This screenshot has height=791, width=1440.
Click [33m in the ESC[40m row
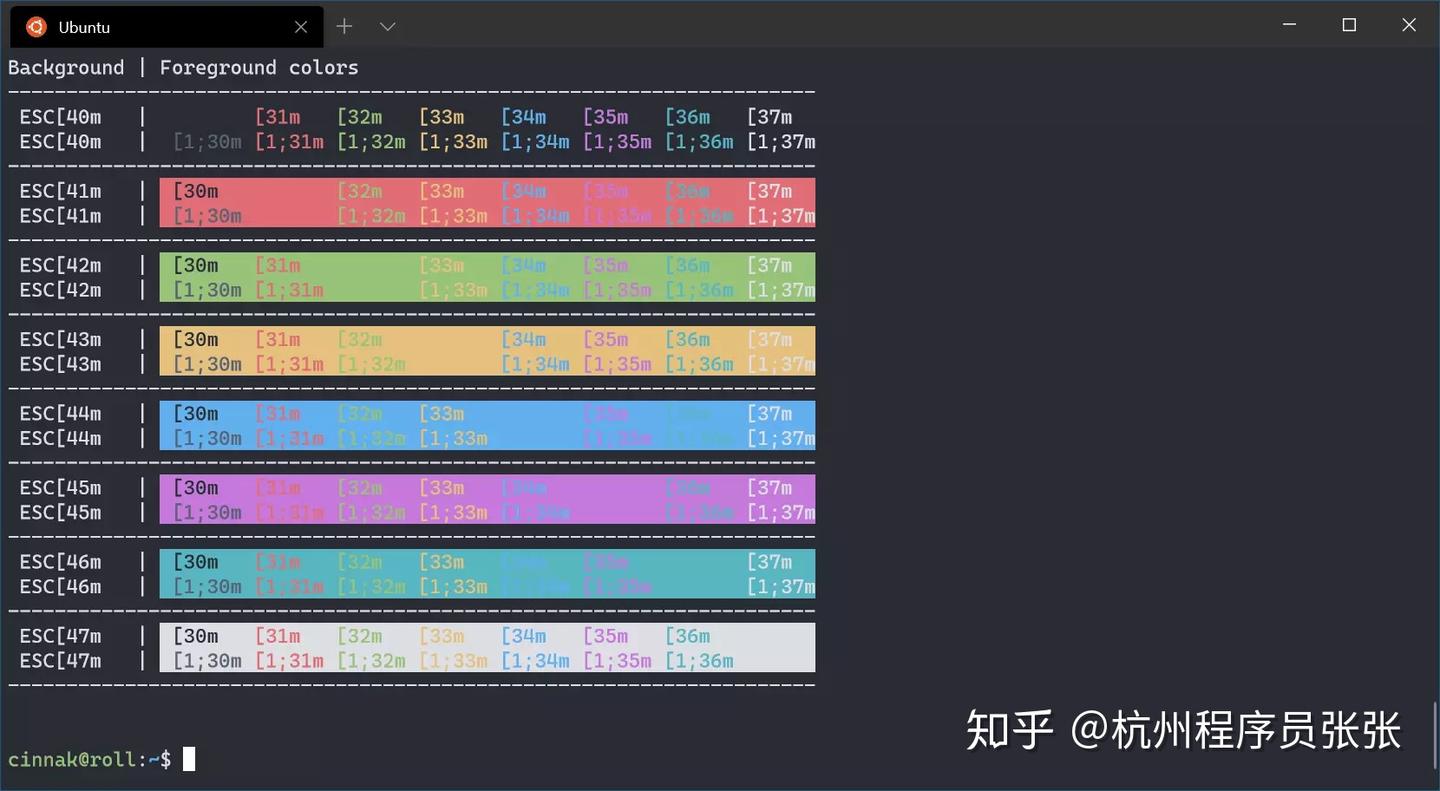click(x=441, y=117)
